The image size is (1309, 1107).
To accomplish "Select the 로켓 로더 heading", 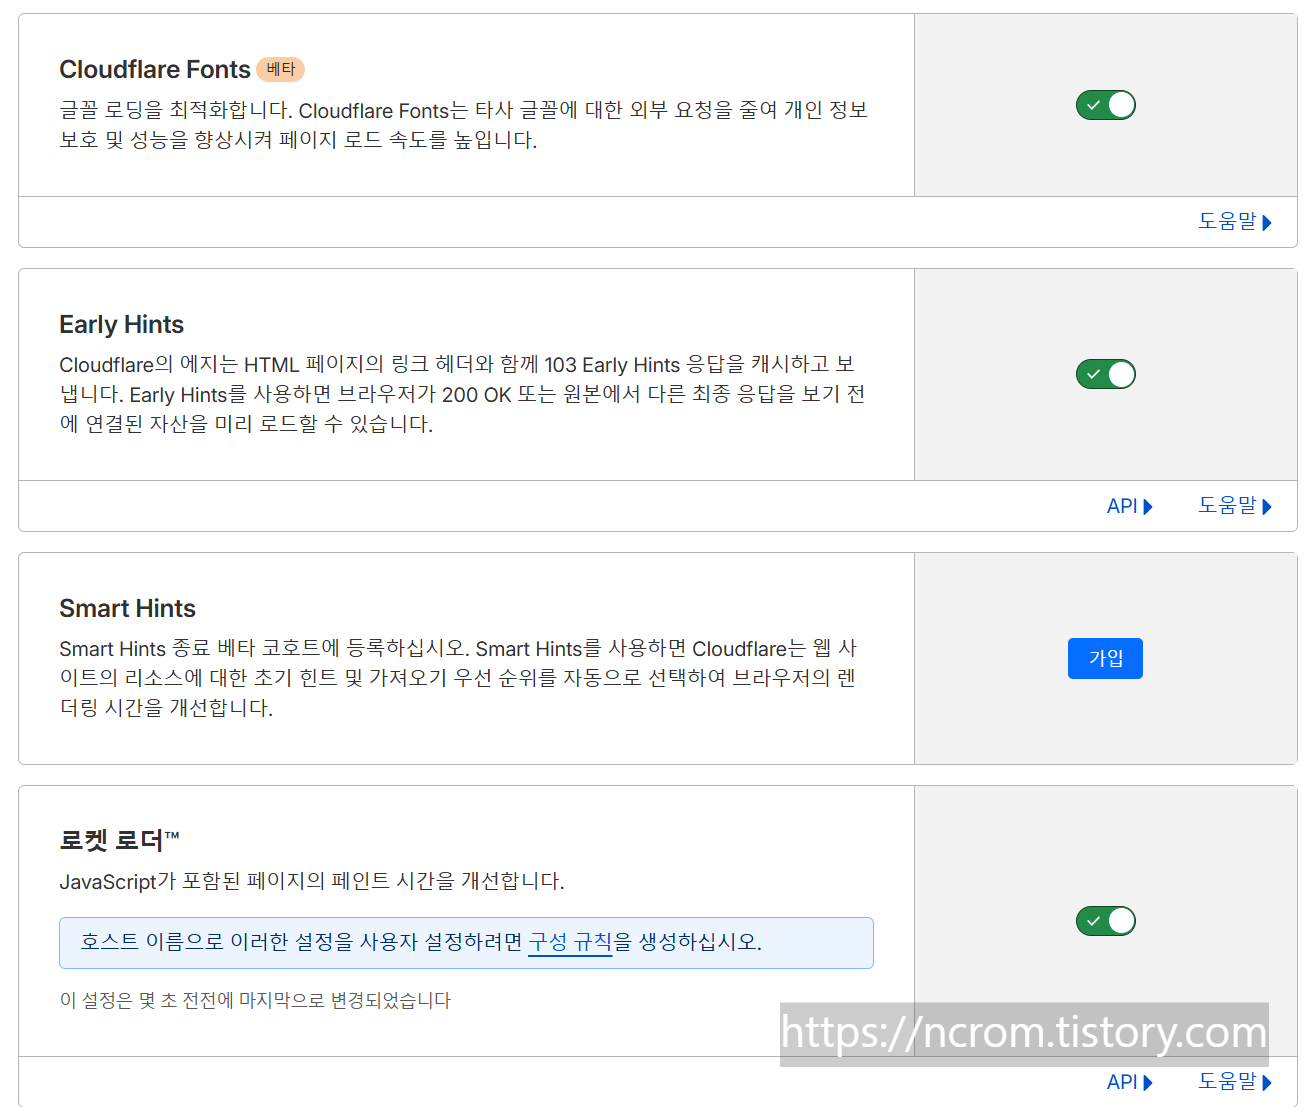I will click(x=119, y=840).
